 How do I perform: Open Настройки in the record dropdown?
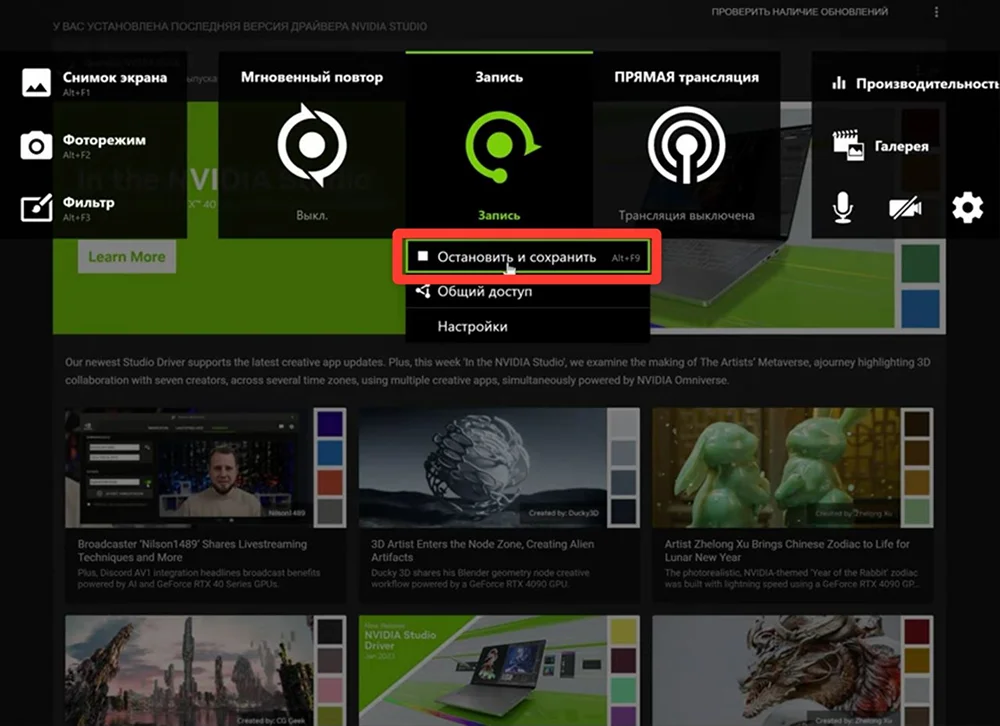pyautogui.click(x=472, y=326)
